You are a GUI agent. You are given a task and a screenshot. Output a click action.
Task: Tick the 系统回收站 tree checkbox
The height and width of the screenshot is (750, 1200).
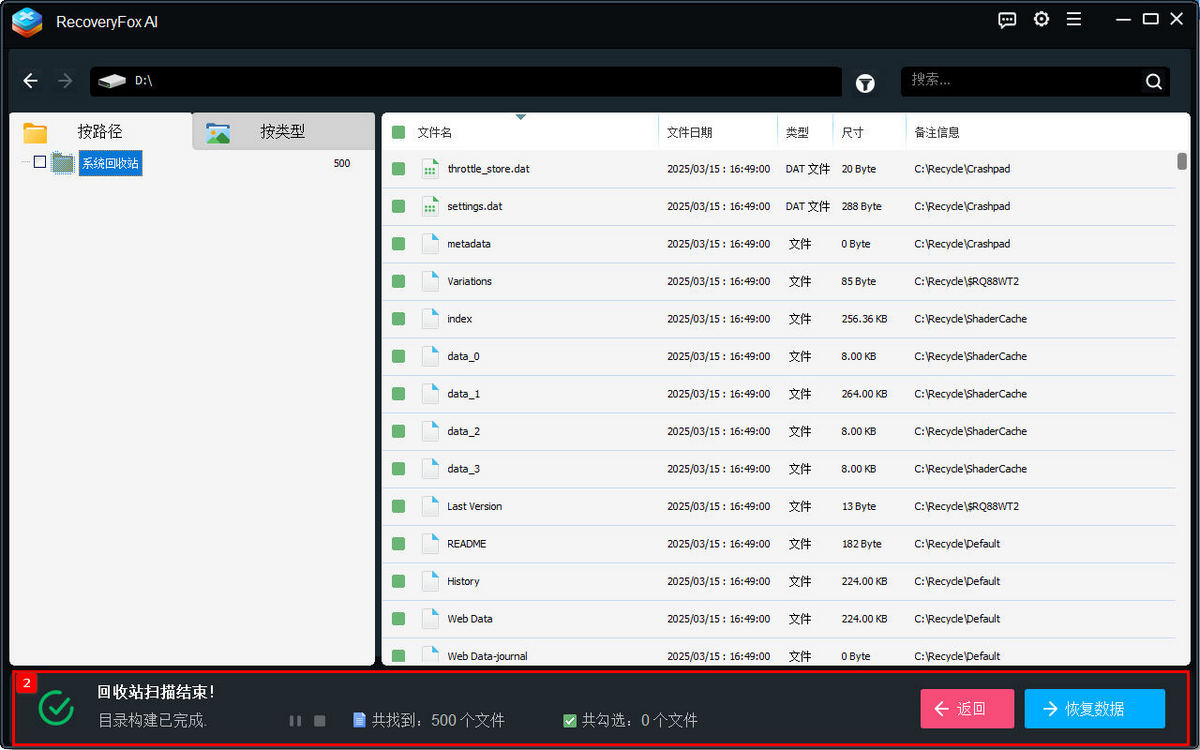point(40,162)
